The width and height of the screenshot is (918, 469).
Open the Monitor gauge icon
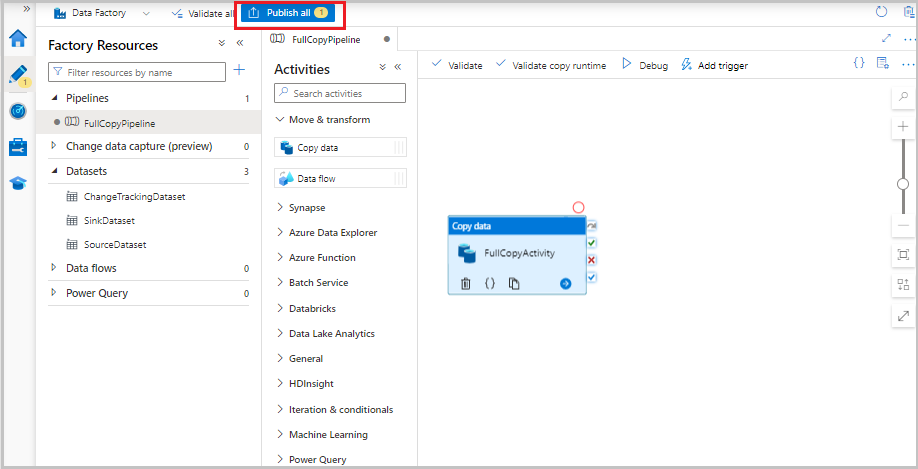point(18,111)
